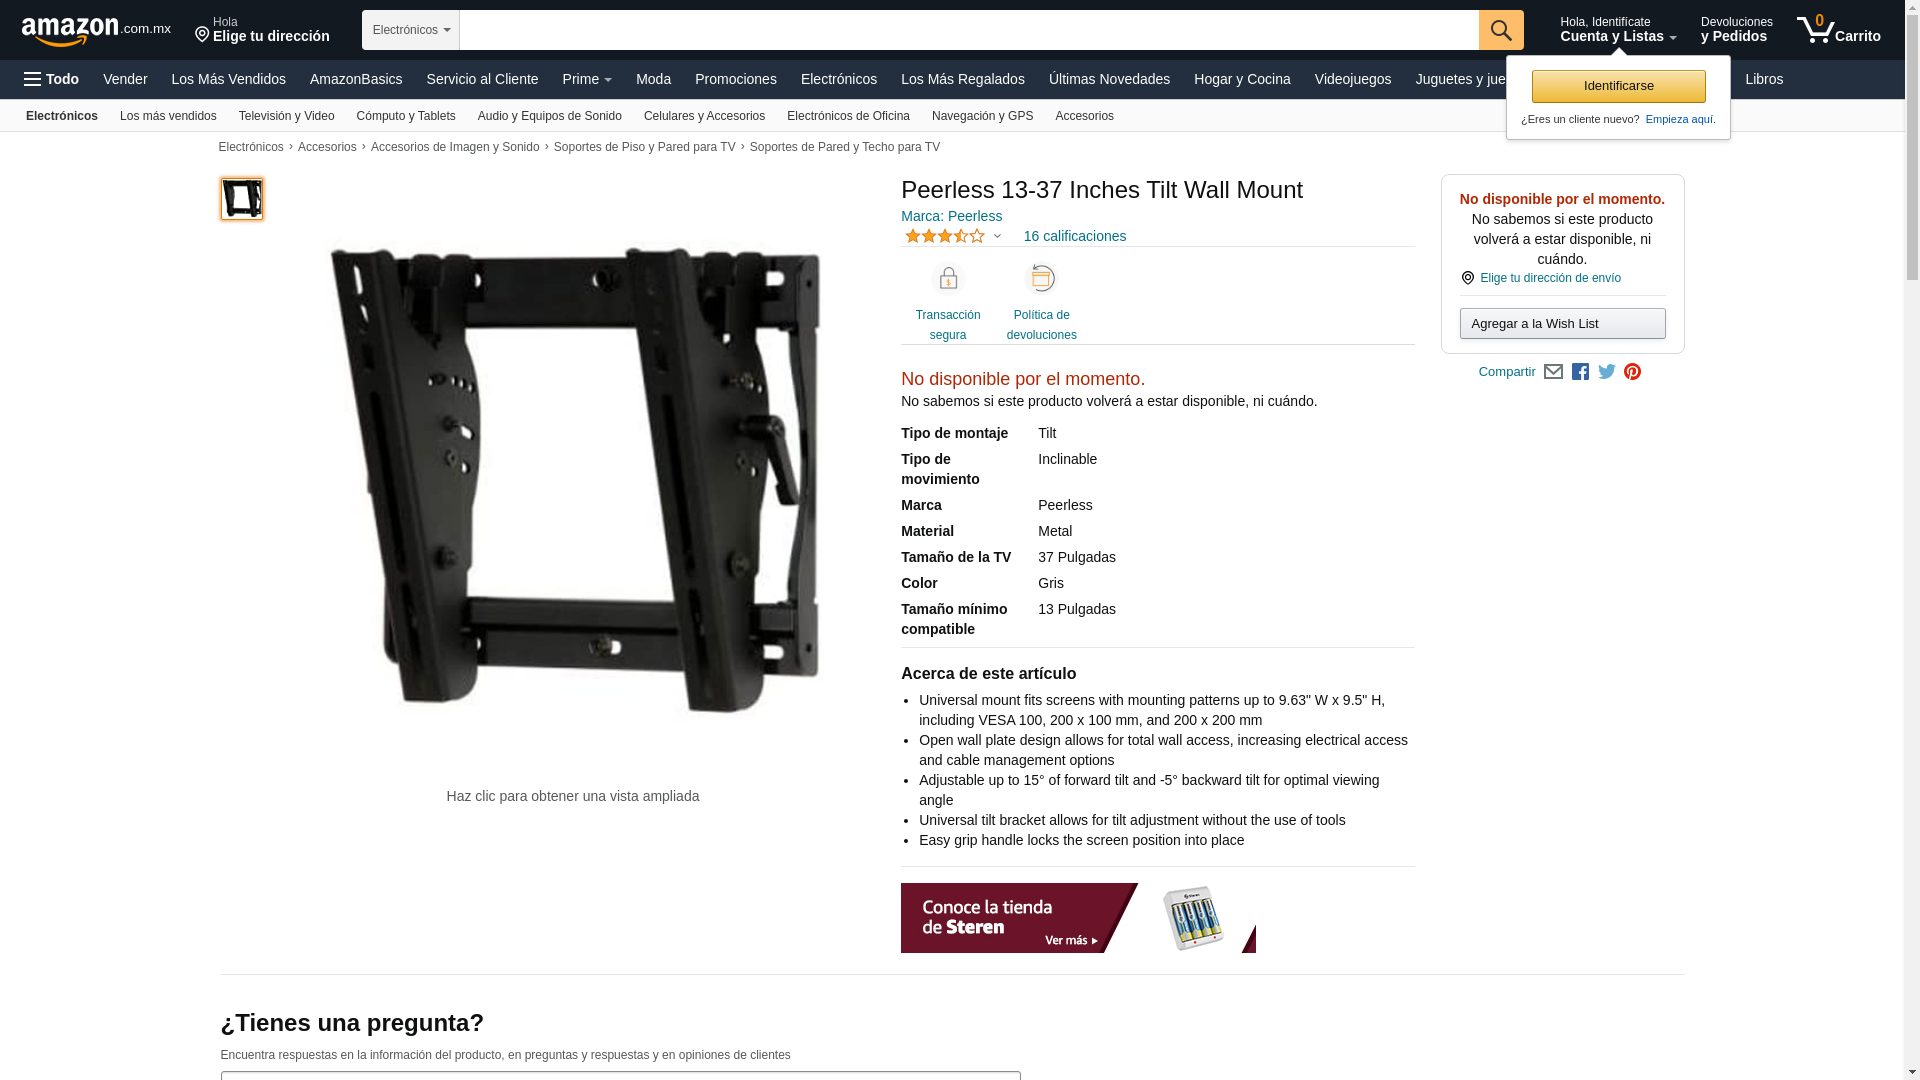This screenshot has height=1080, width=1920.
Task: Open the 16 calificaciones link
Action: [1075, 237]
